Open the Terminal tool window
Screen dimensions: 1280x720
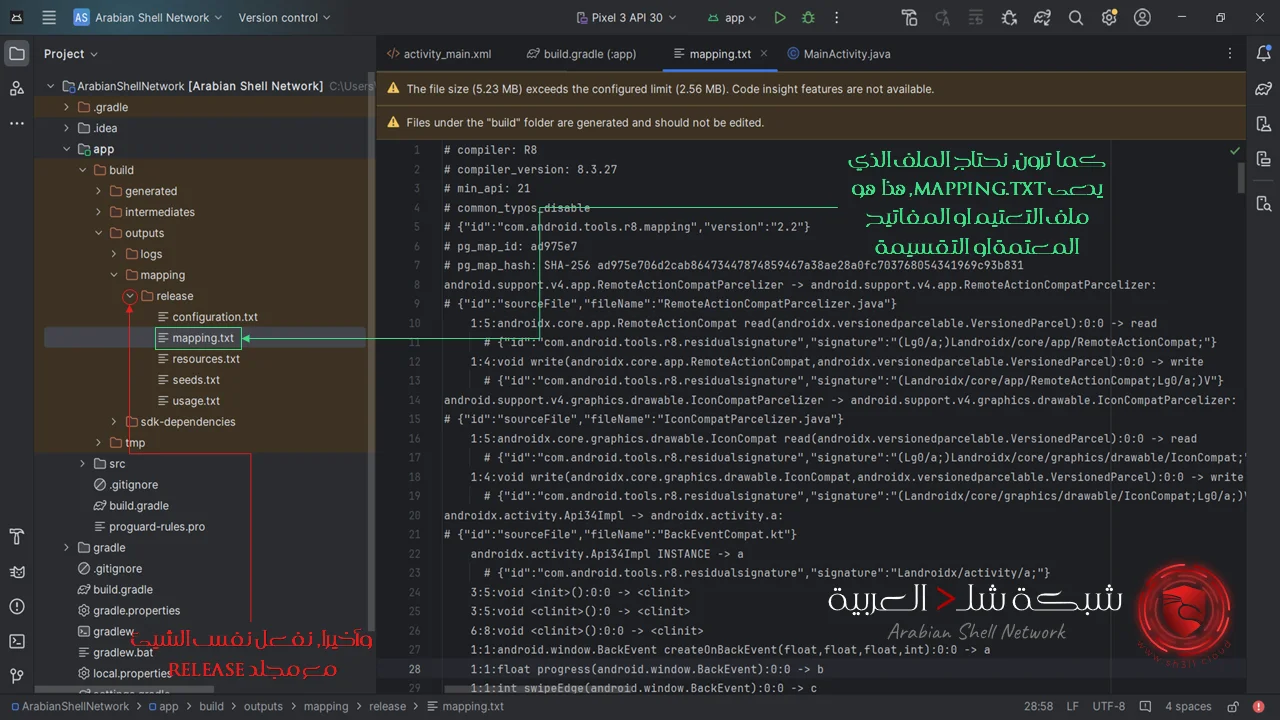click(16, 641)
